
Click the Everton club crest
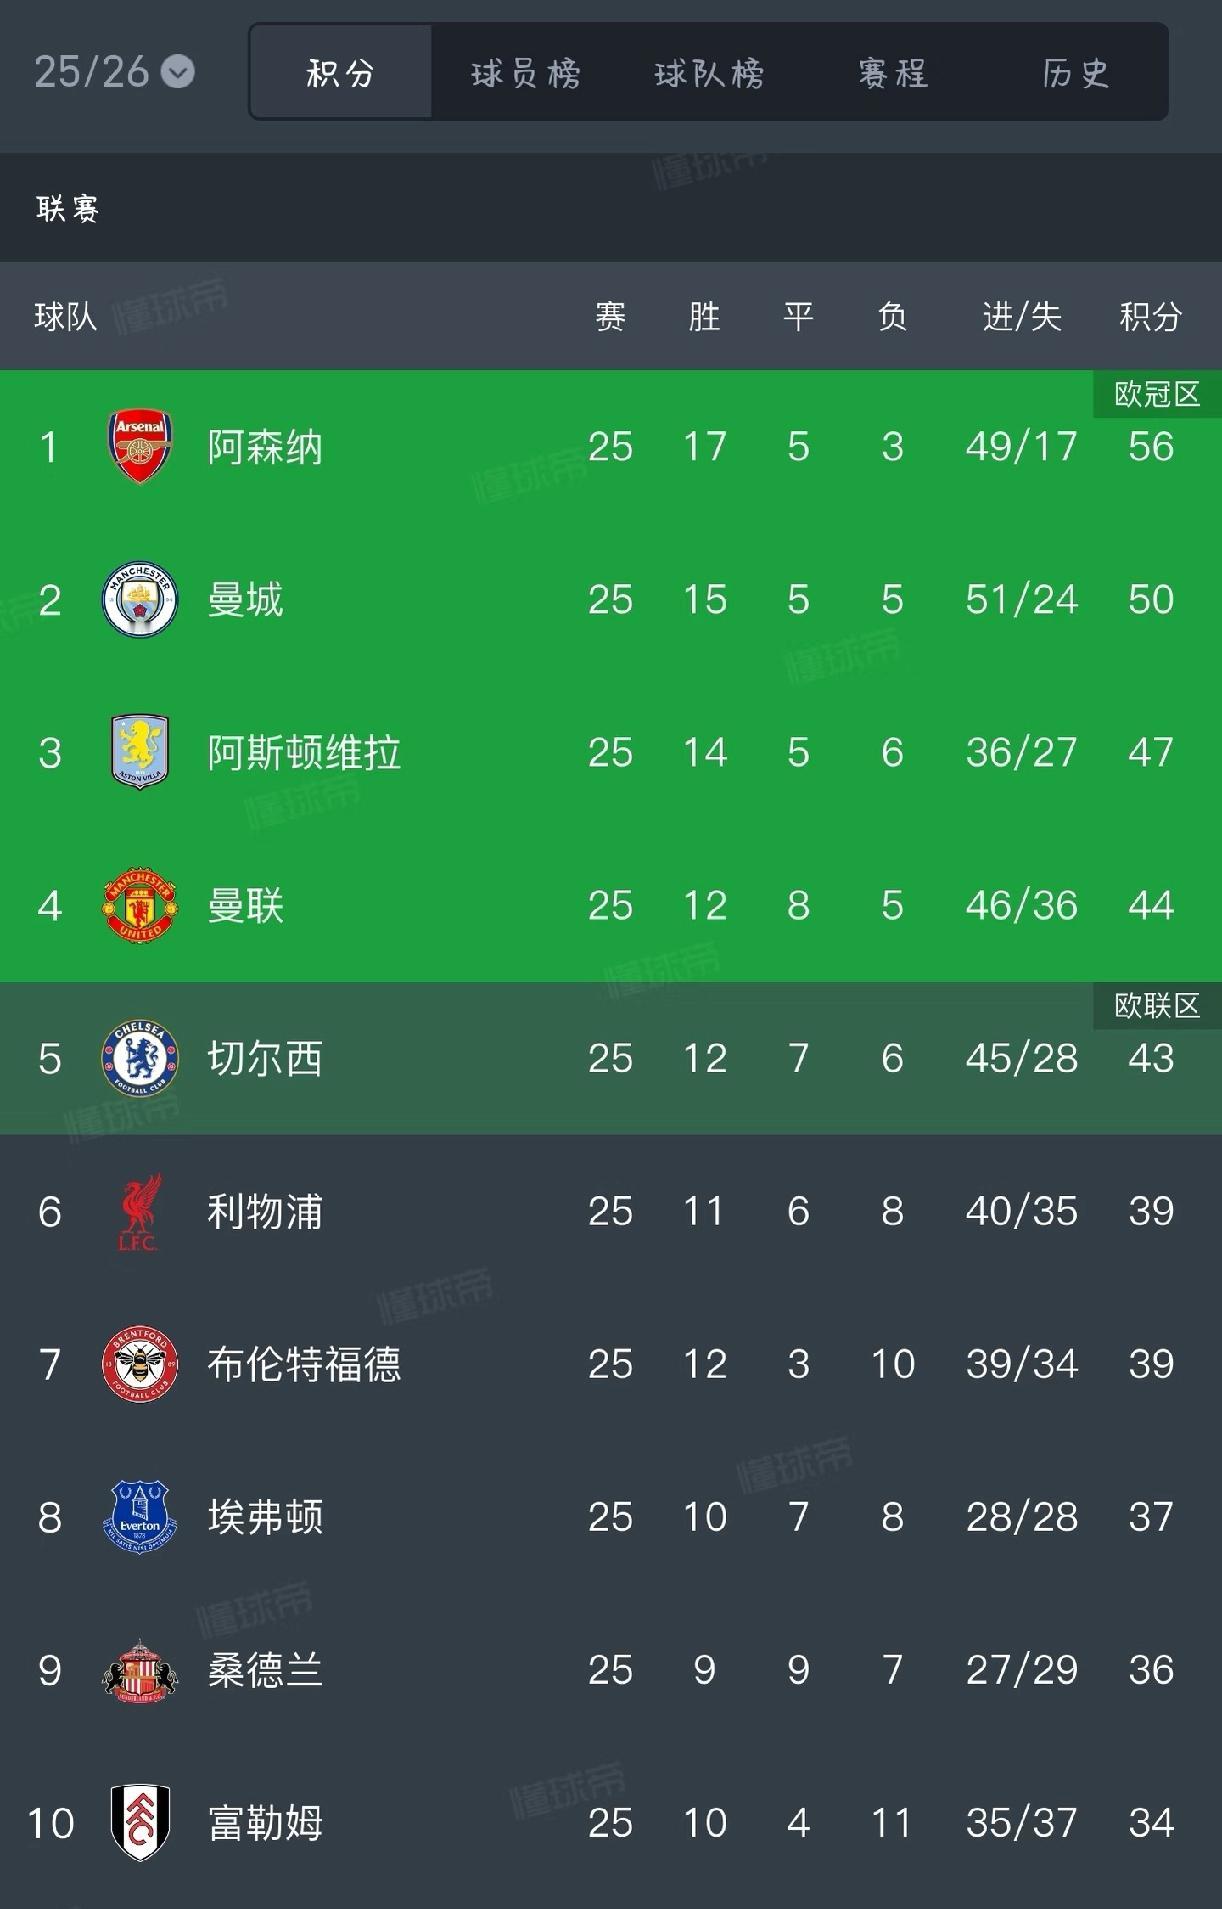pos(140,1517)
